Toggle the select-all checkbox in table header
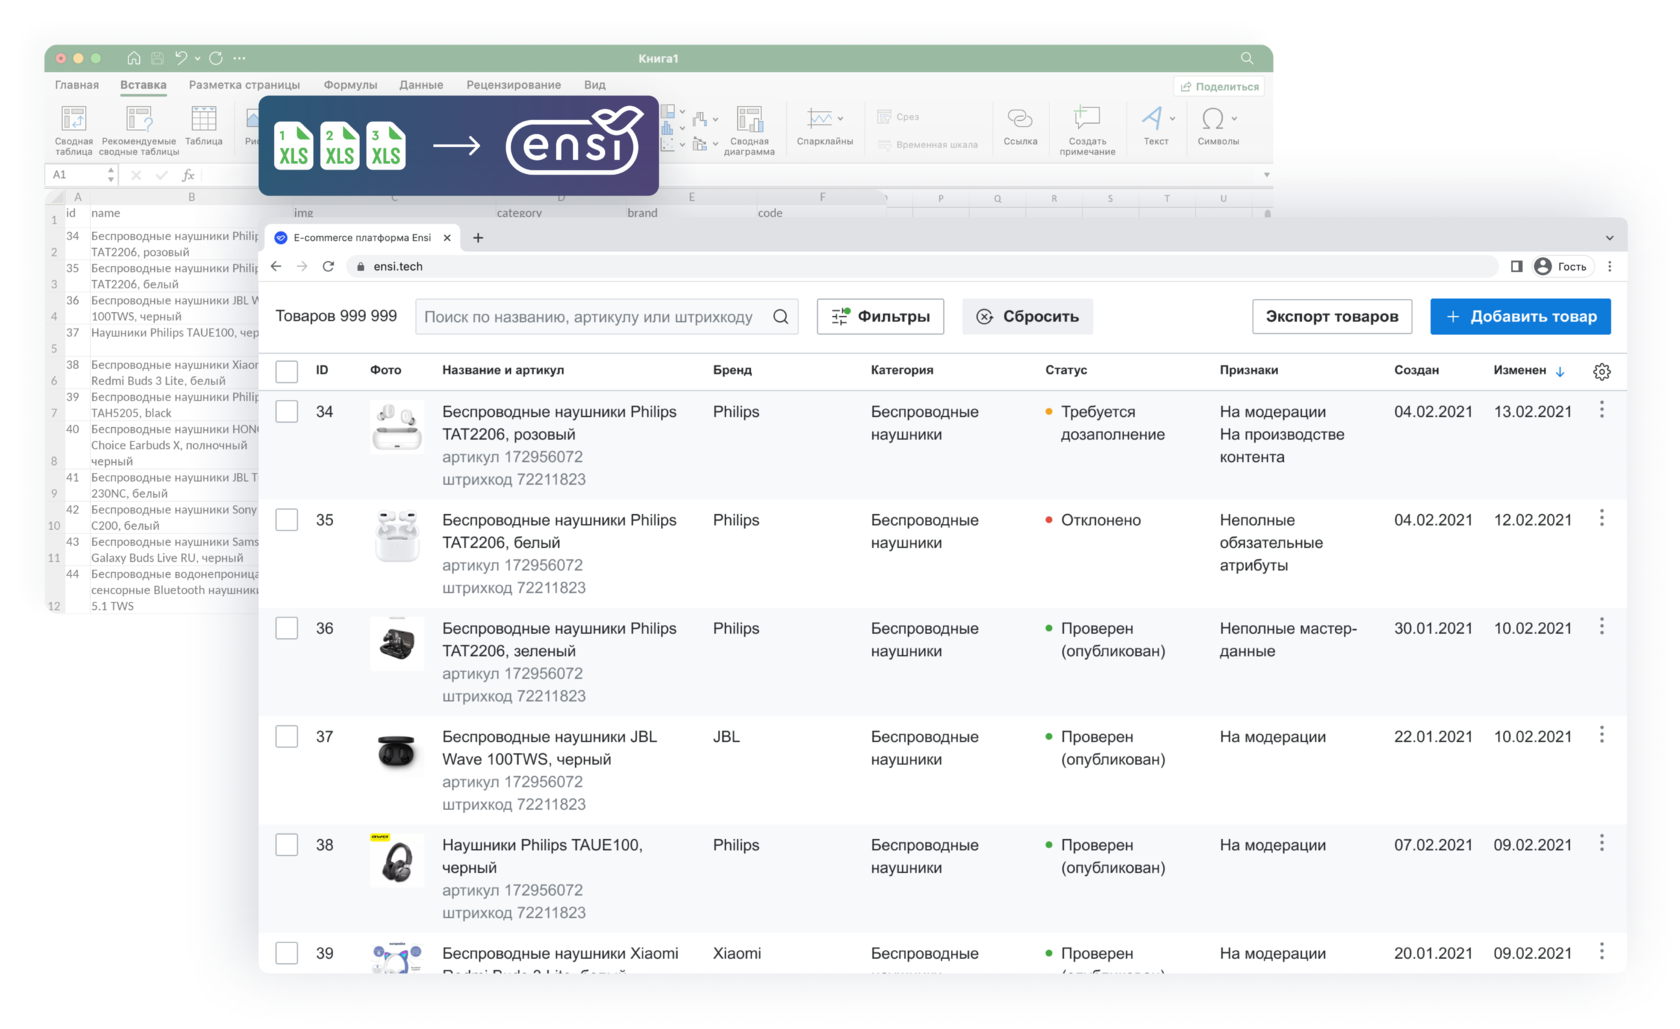 coord(286,370)
